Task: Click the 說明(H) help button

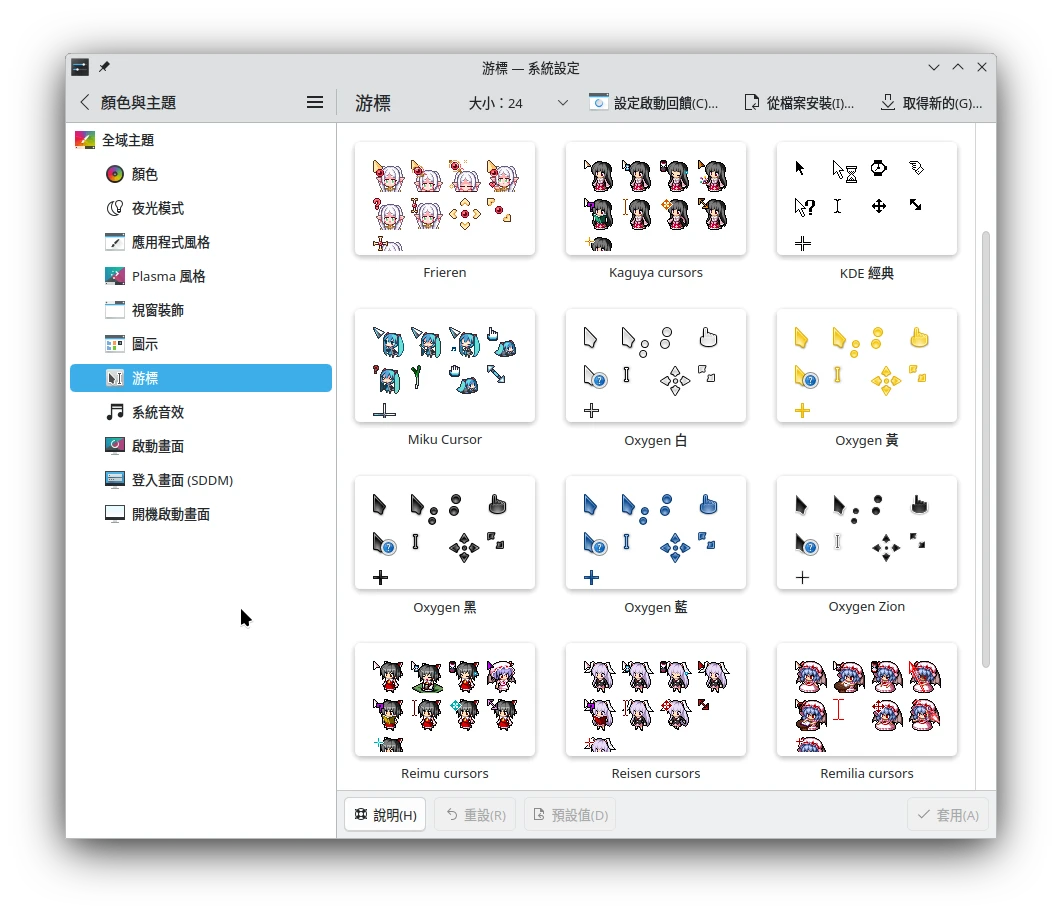Action: tap(385, 814)
